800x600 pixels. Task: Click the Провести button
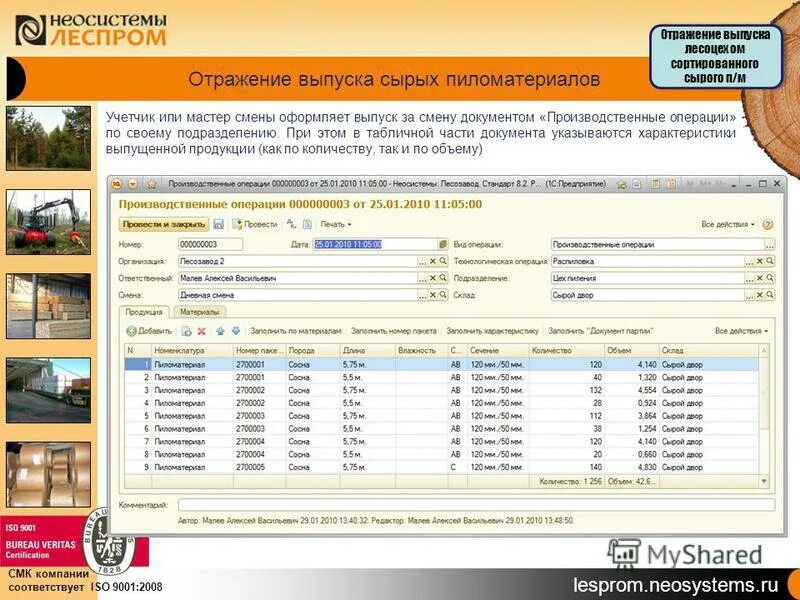255,224
